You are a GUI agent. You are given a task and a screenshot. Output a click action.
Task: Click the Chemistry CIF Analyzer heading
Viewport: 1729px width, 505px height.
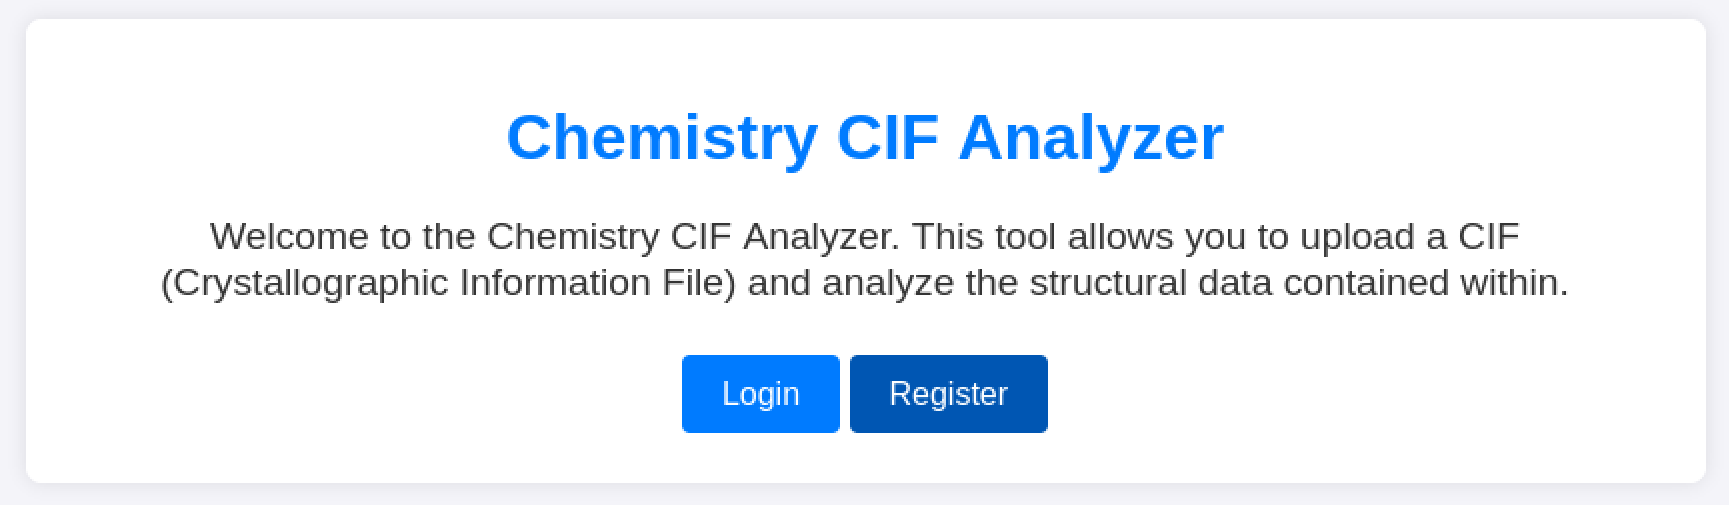(865, 137)
